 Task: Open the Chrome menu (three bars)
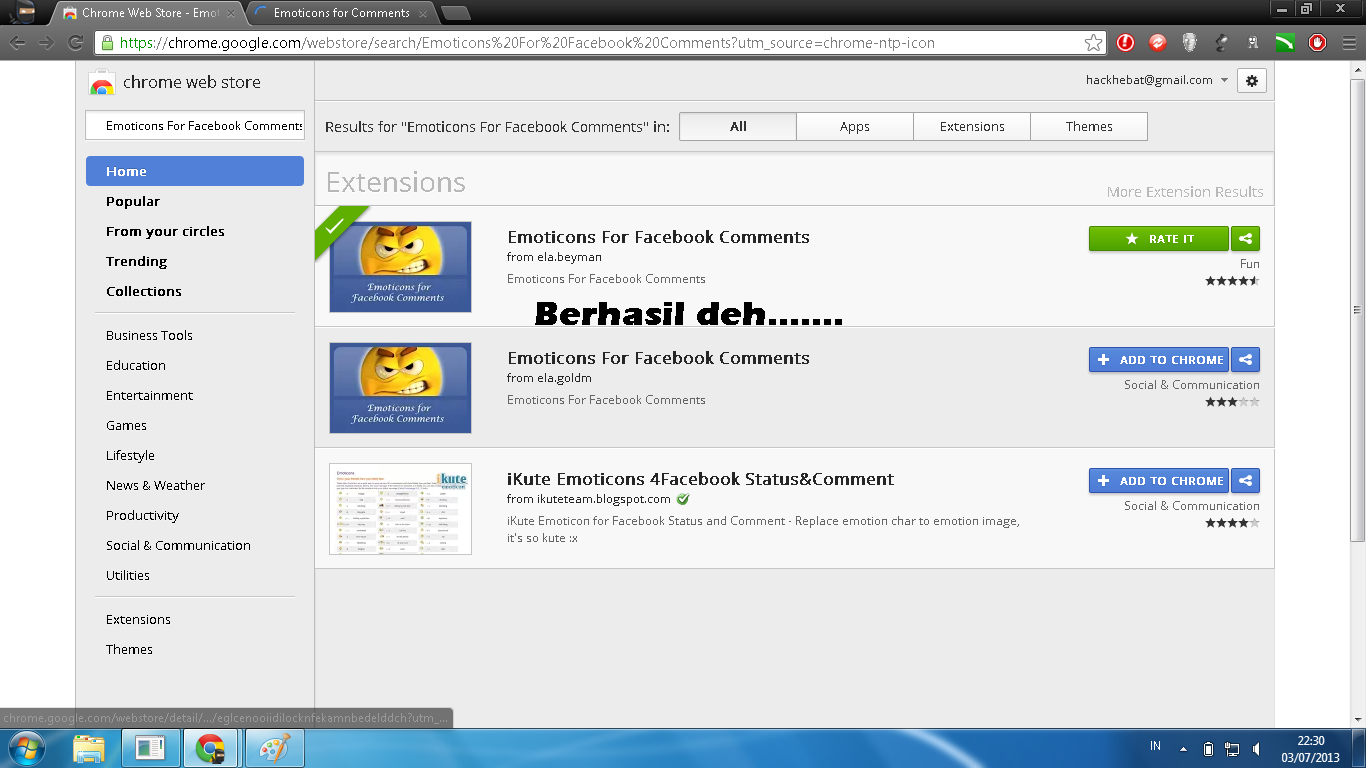click(x=1349, y=43)
